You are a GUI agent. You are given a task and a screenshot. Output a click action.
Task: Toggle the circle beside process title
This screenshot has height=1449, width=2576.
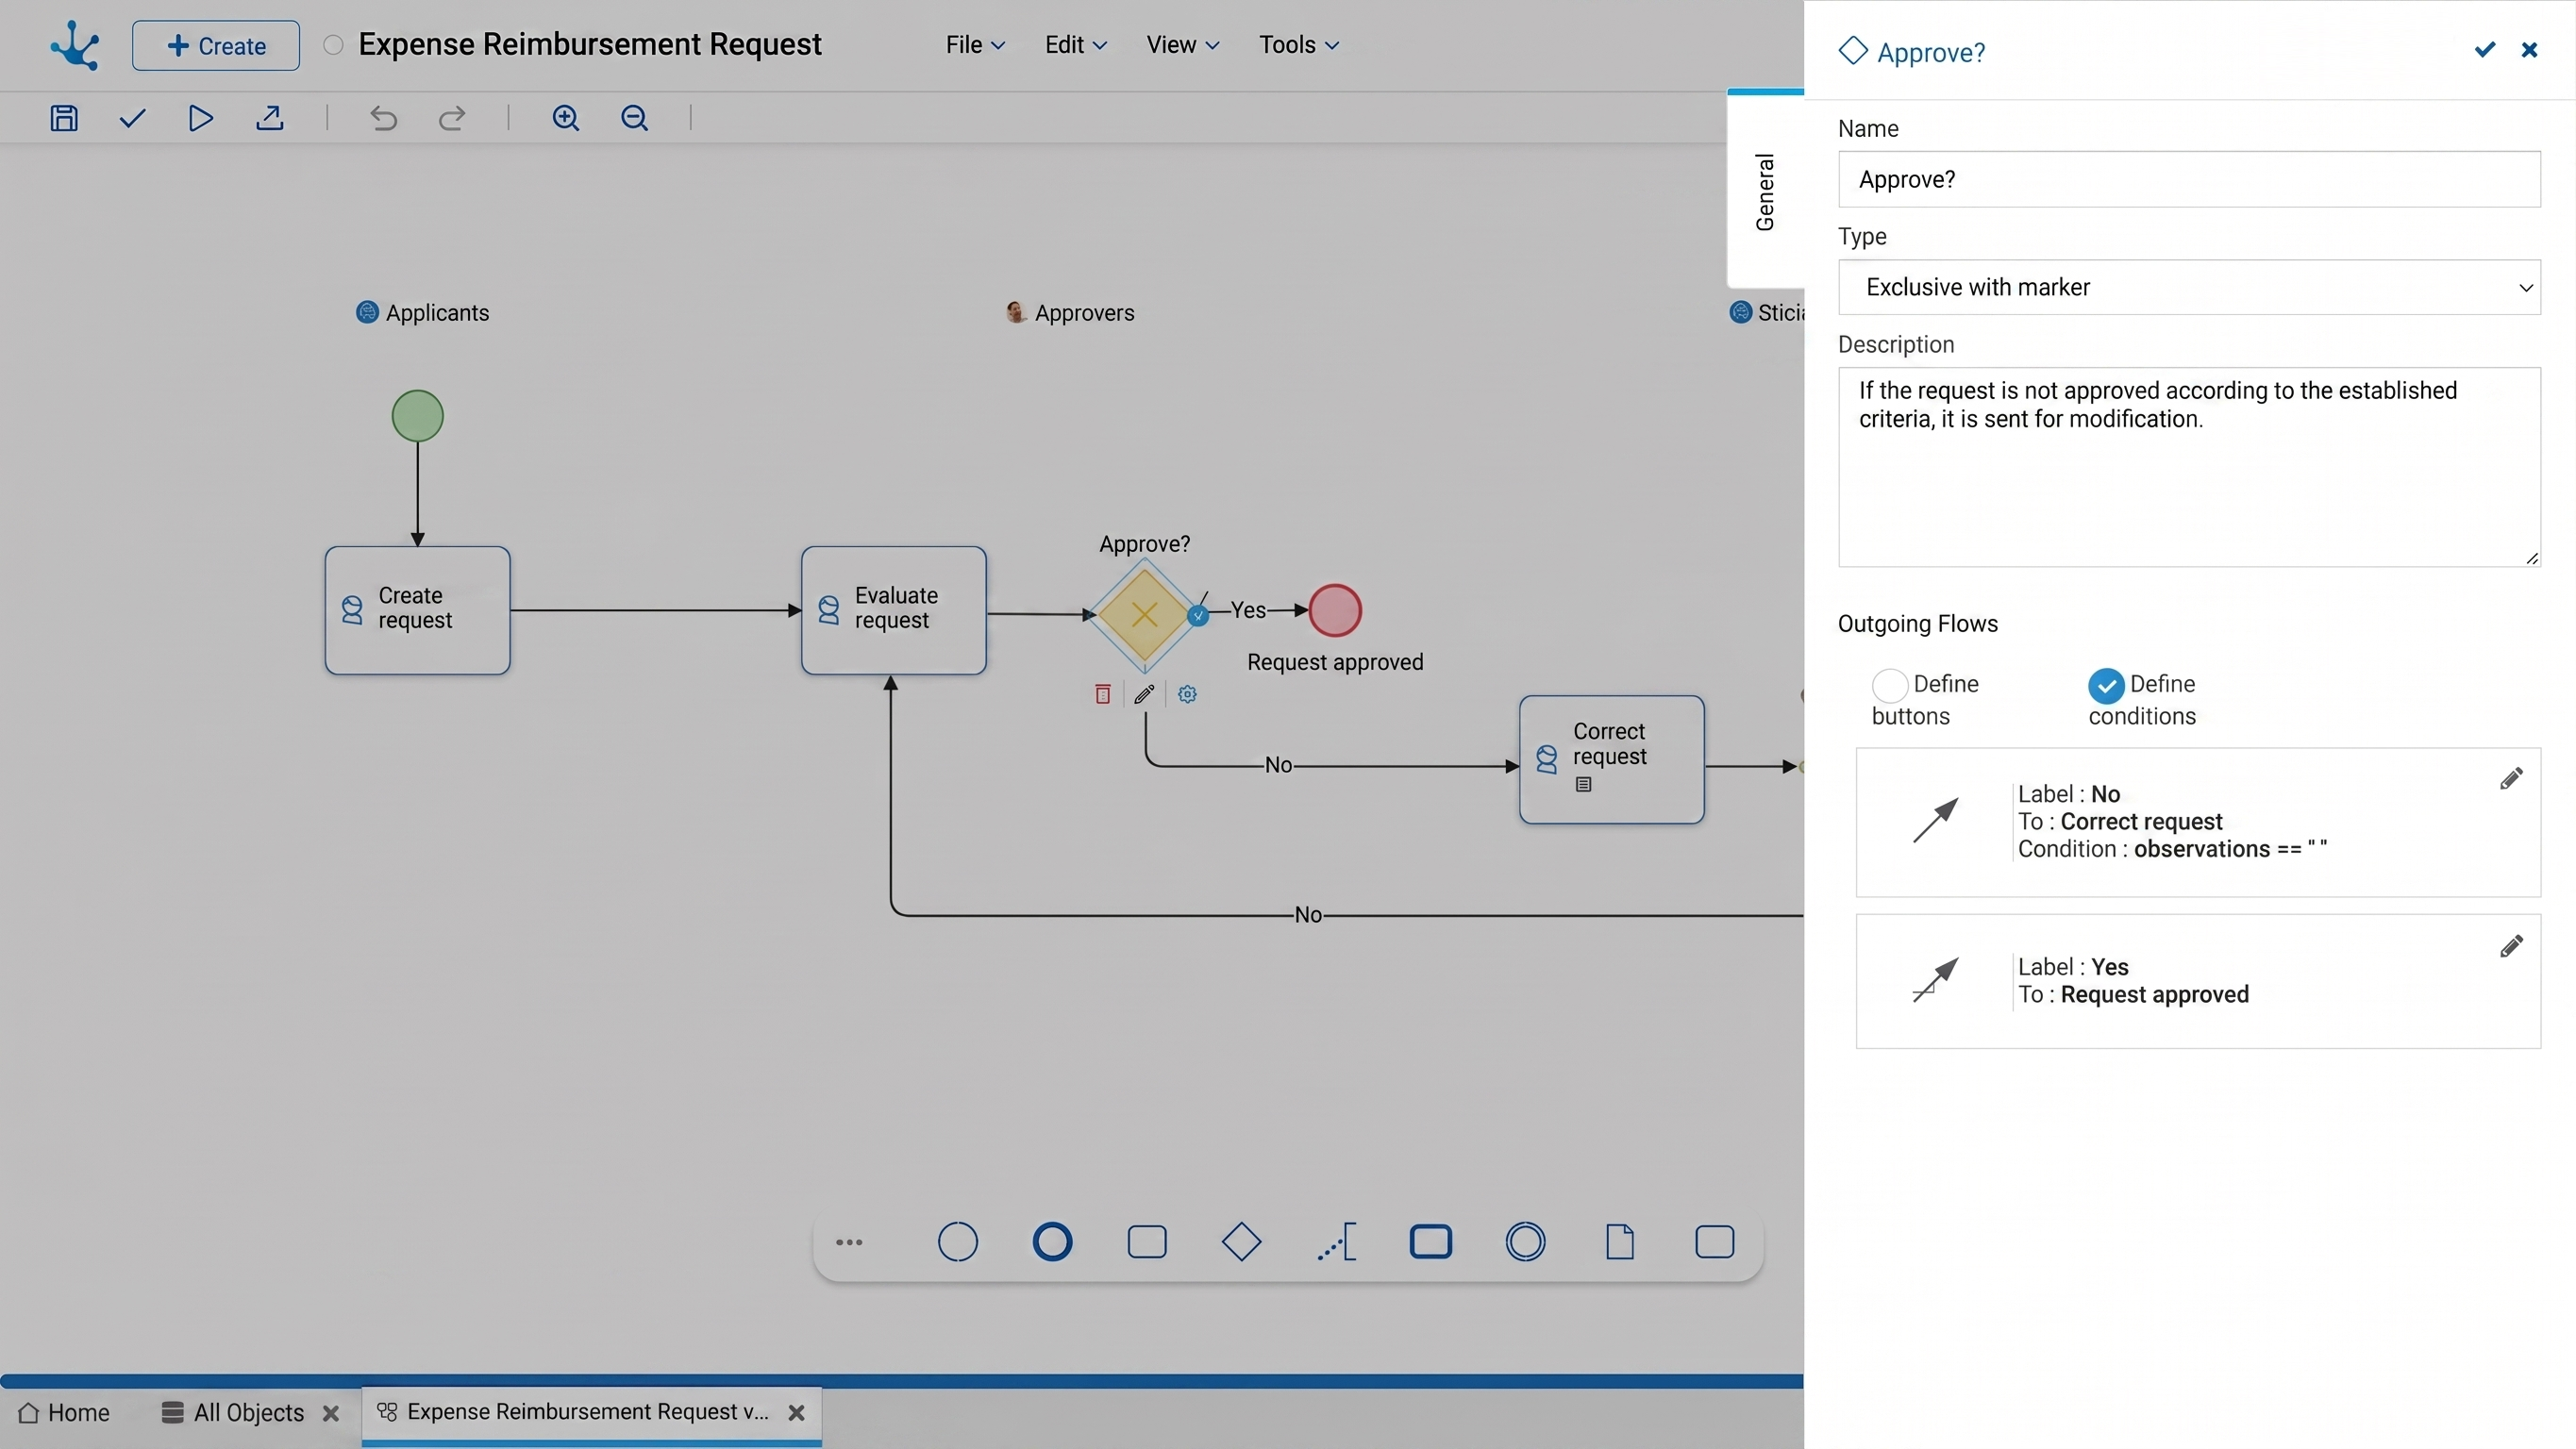[x=334, y=45]
